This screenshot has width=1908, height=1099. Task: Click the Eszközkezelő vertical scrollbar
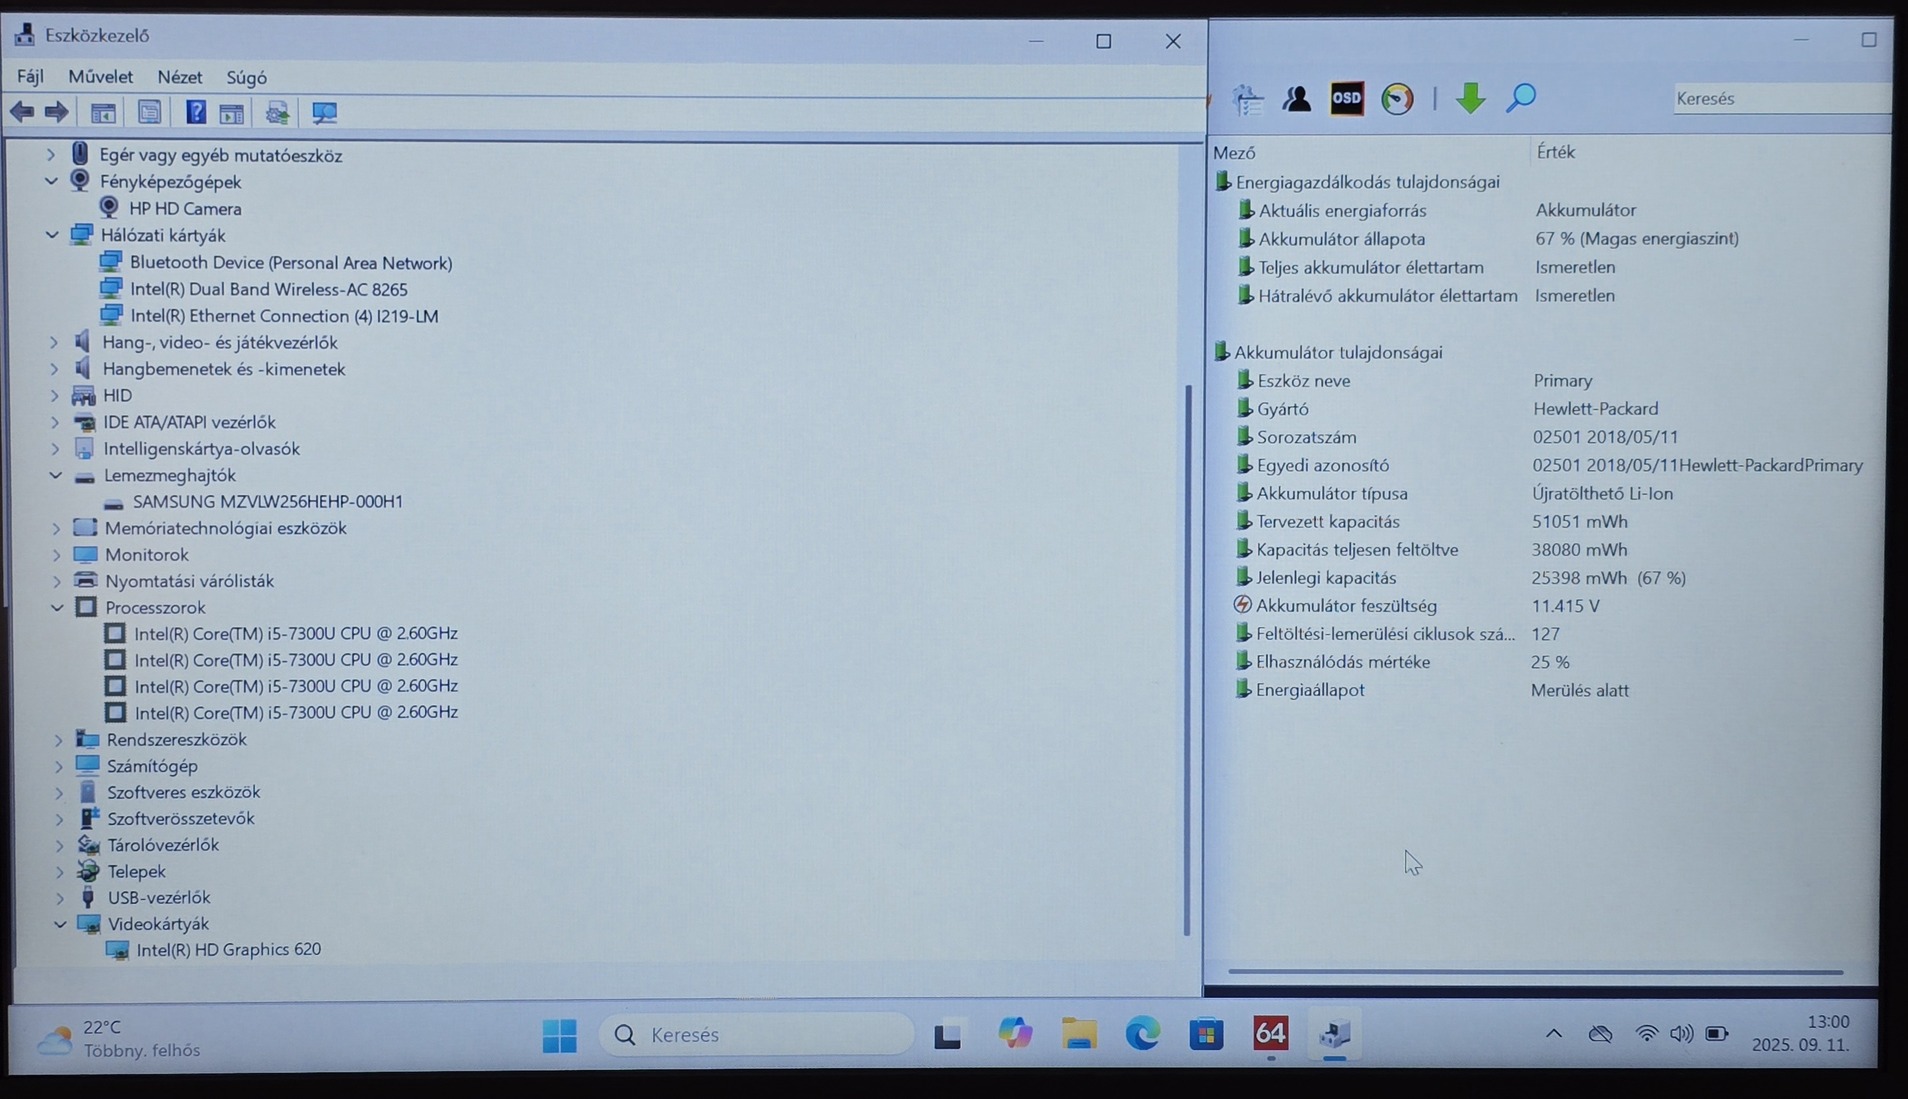pos(1188,660)
